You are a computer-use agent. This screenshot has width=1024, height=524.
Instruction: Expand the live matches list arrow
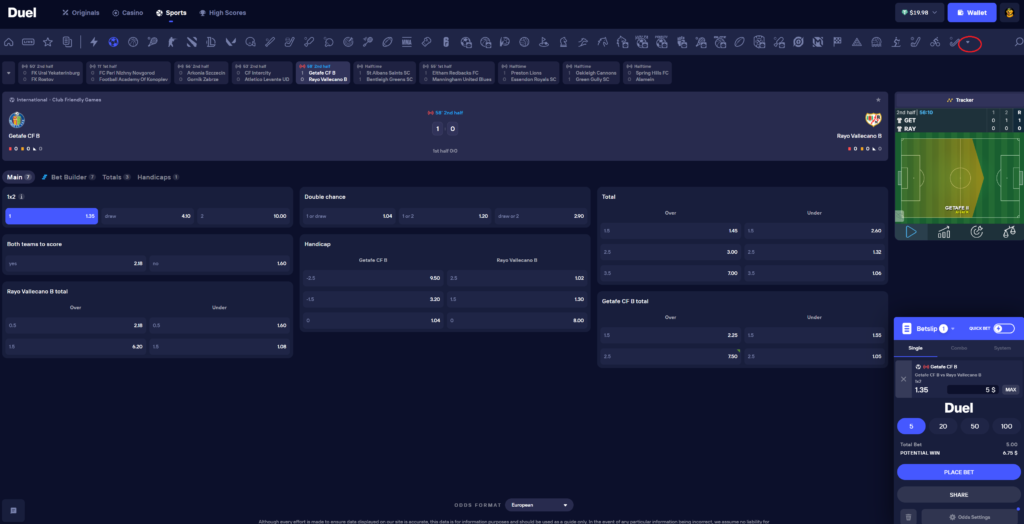tap(9, 73)
